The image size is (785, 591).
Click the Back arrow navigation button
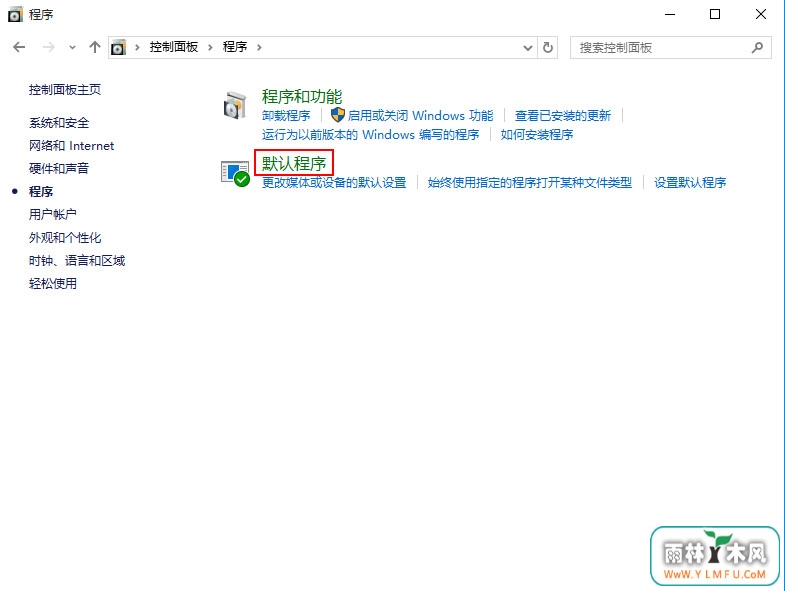coord(19,47)
